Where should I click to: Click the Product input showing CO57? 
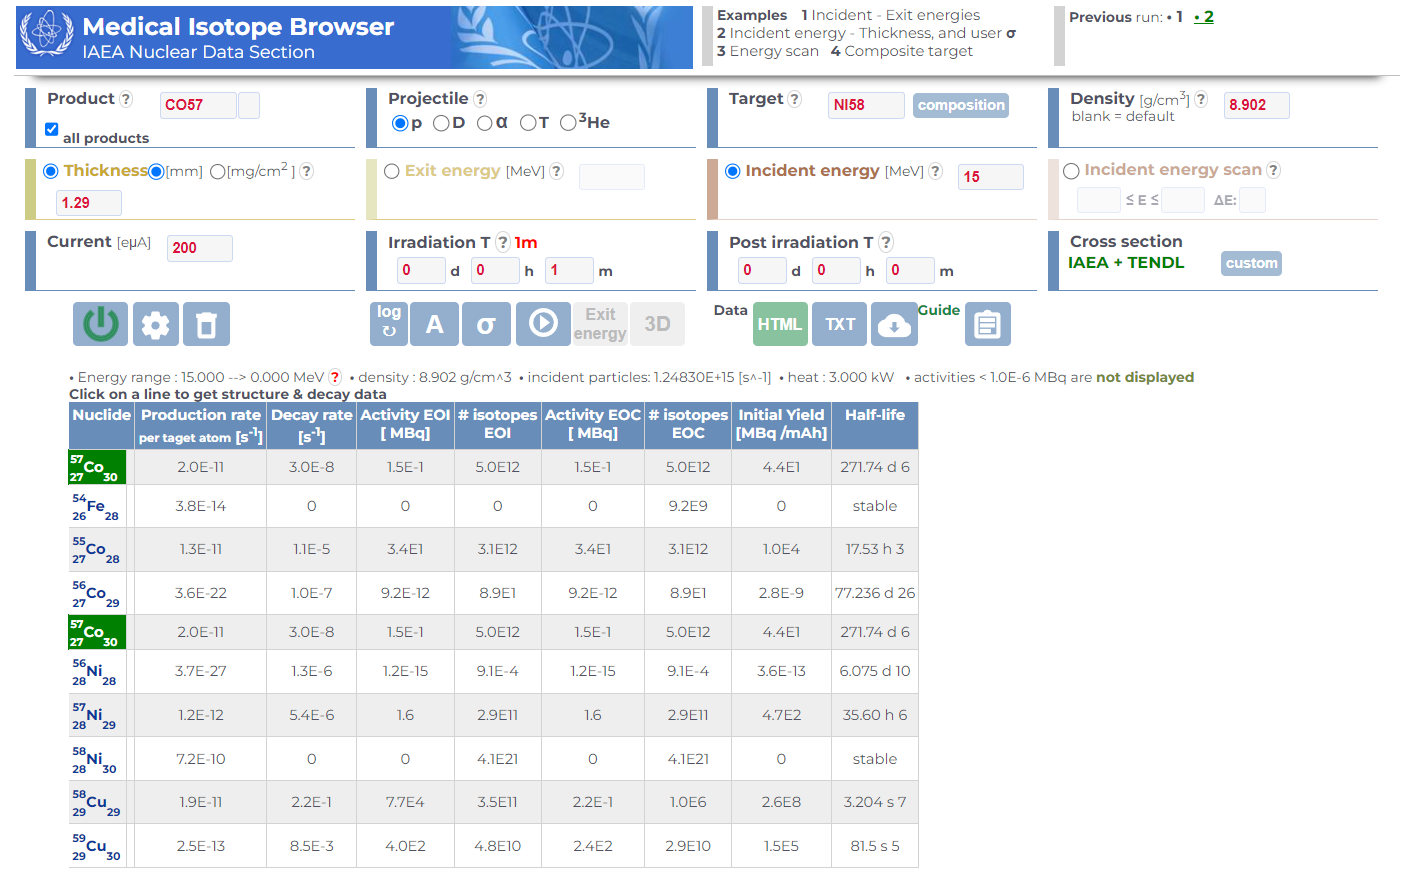(197, 105)
